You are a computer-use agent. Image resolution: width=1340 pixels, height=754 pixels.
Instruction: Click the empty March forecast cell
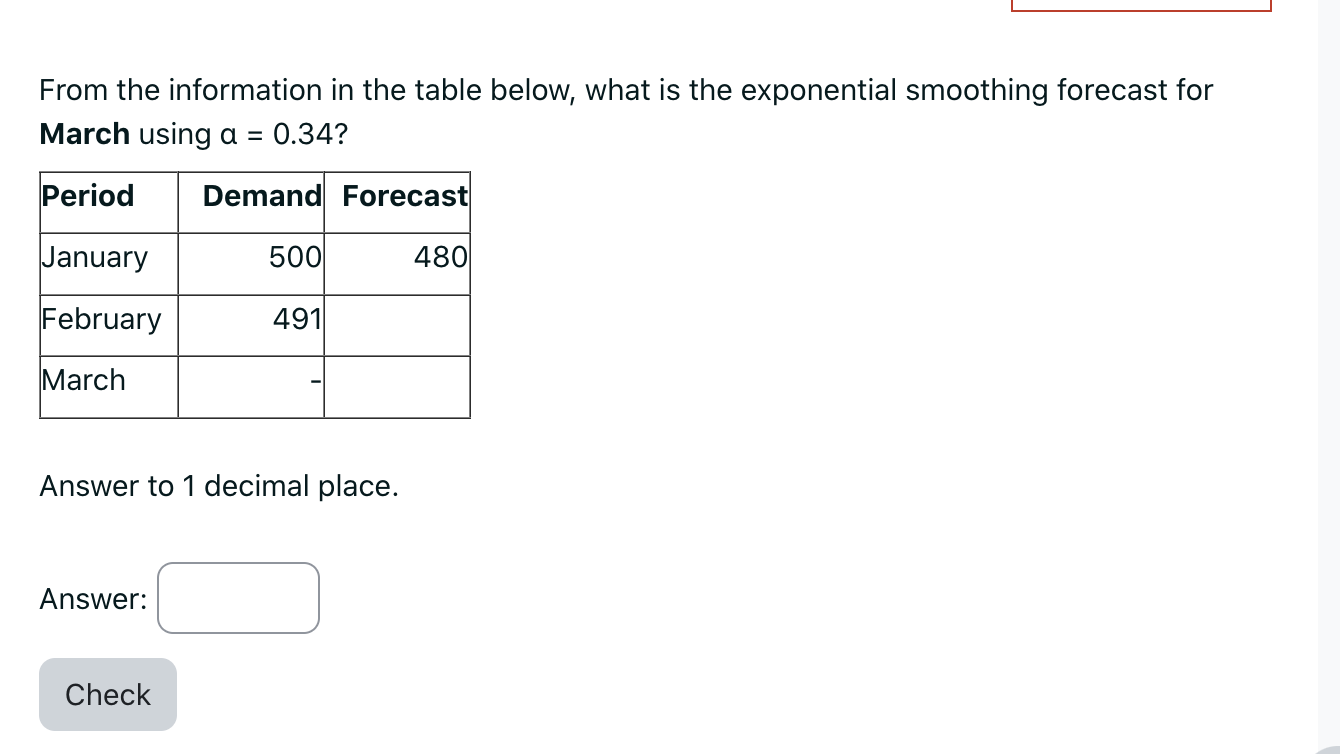pos(397,387)
